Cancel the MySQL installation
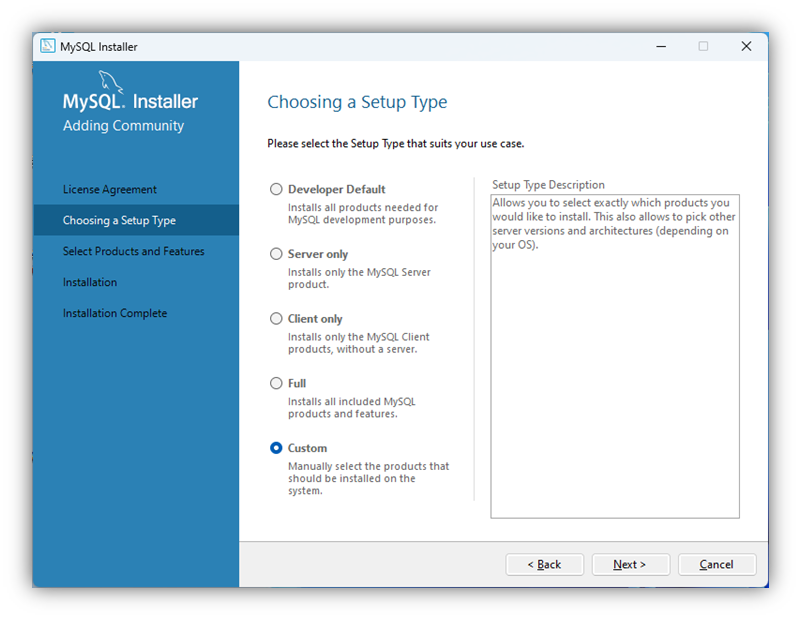The width and height of the screenshot is (801, 620). point(717,564)
